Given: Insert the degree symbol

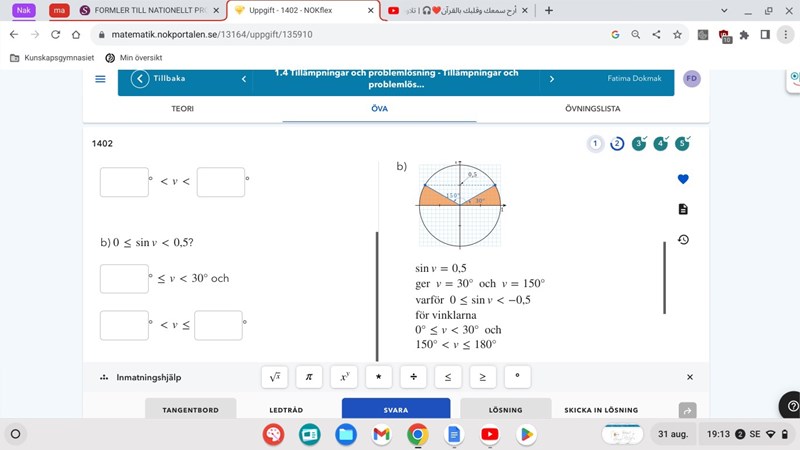Looking at the screenshot, I should (516, 377).
